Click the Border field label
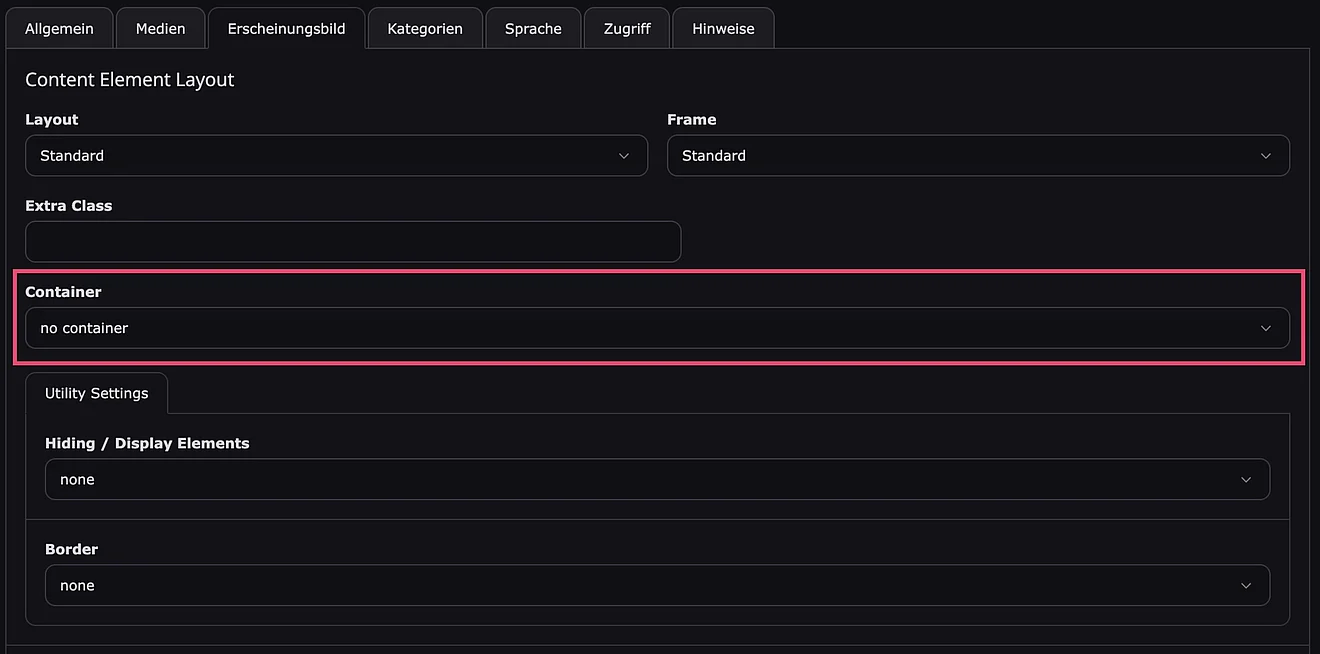 coord(72,549)
